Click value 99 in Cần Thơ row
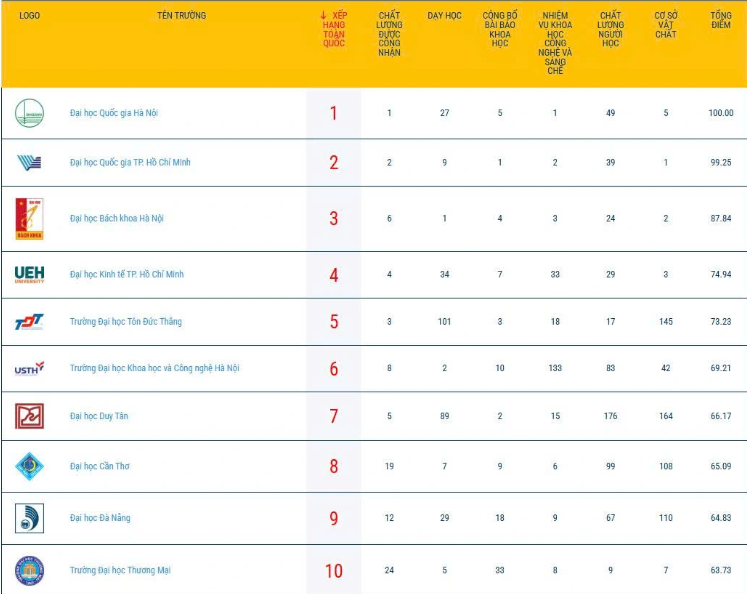This screenshot has width=747, height=594. (x=610, y=466)
